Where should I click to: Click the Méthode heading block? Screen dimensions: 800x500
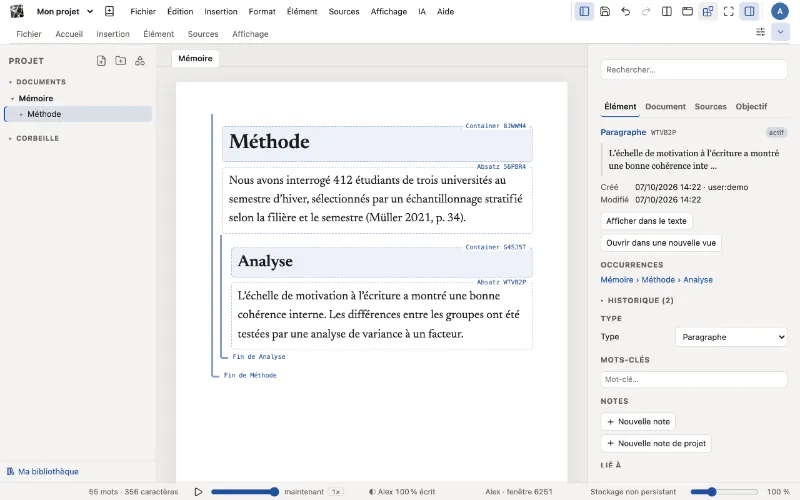point(377,143)
